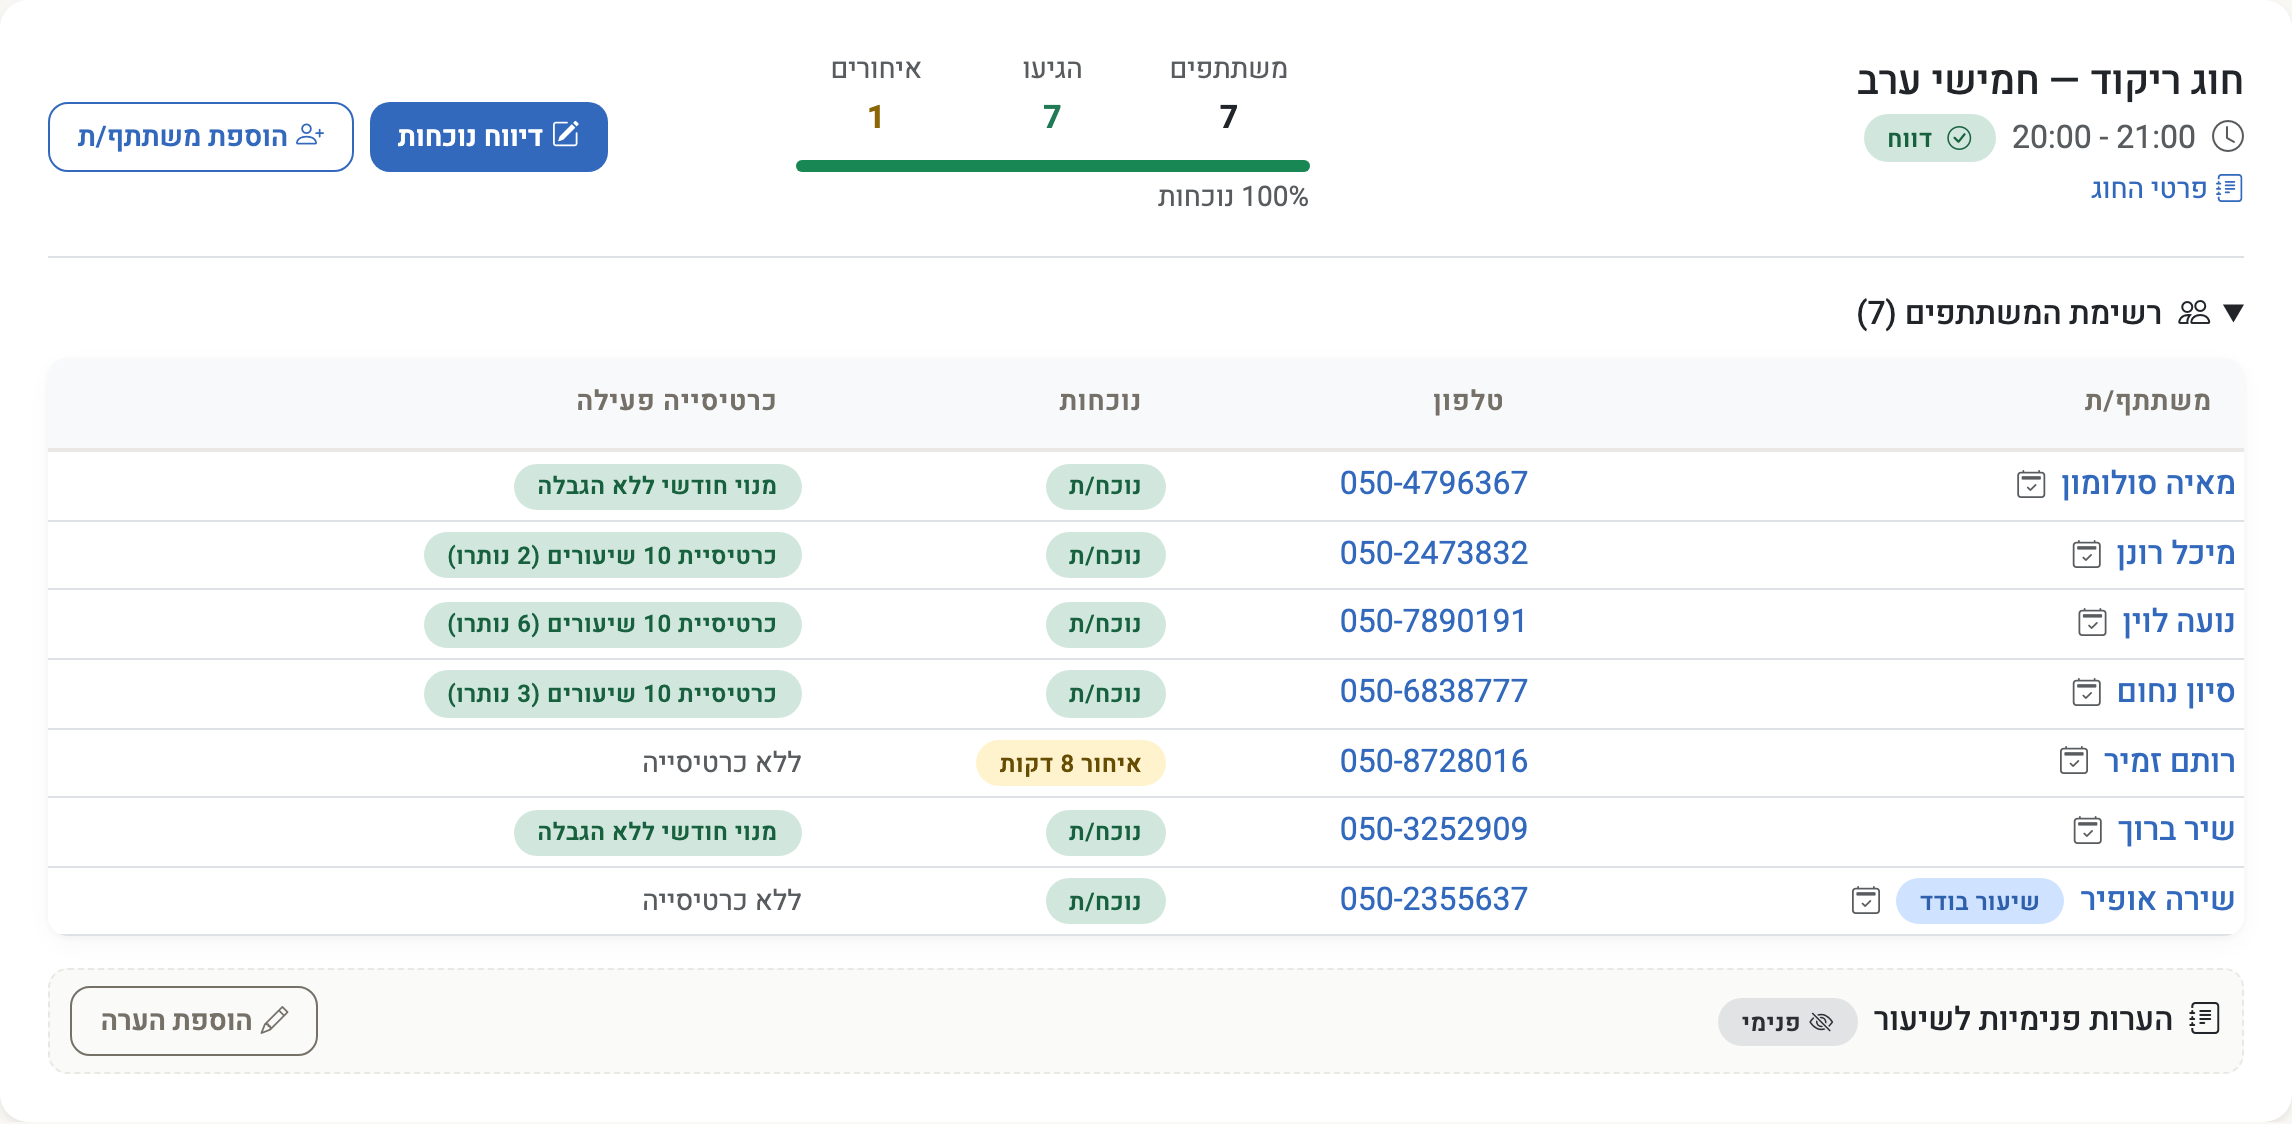Collapse the רשימת המשתתפים section triangle

coord(2233,313)
